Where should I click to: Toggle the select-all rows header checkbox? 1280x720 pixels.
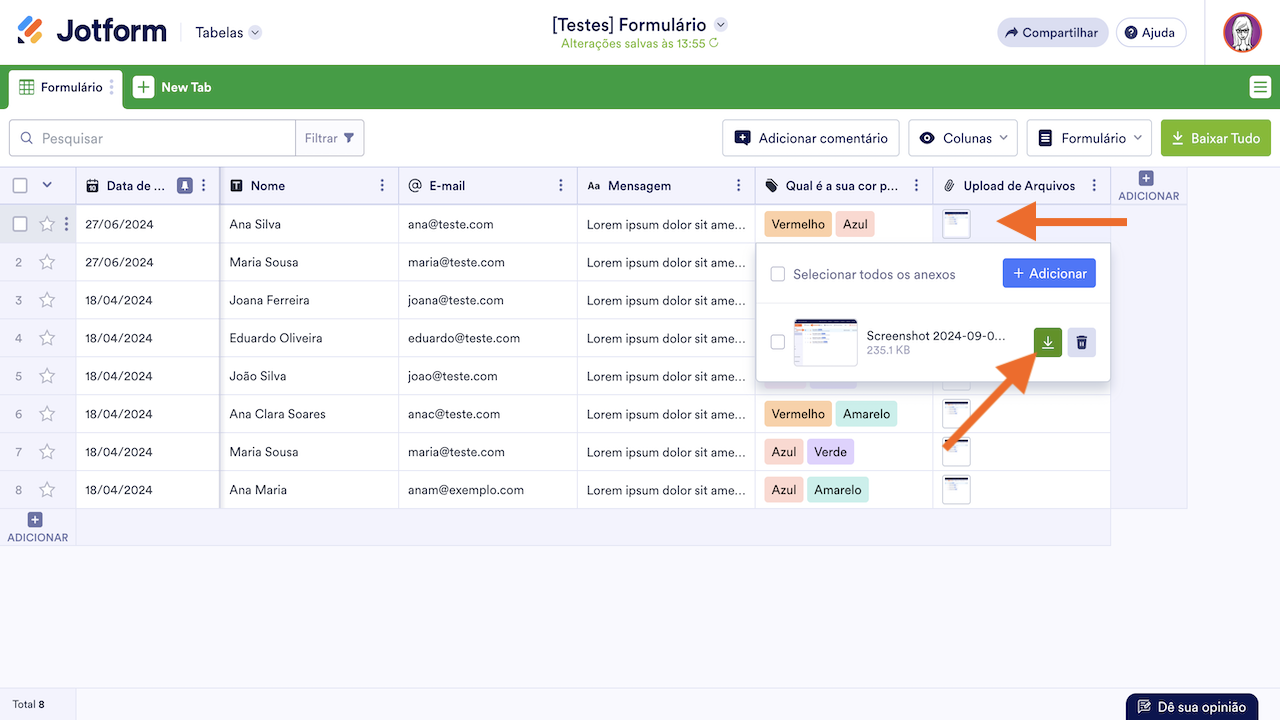(x=20, y=185)
